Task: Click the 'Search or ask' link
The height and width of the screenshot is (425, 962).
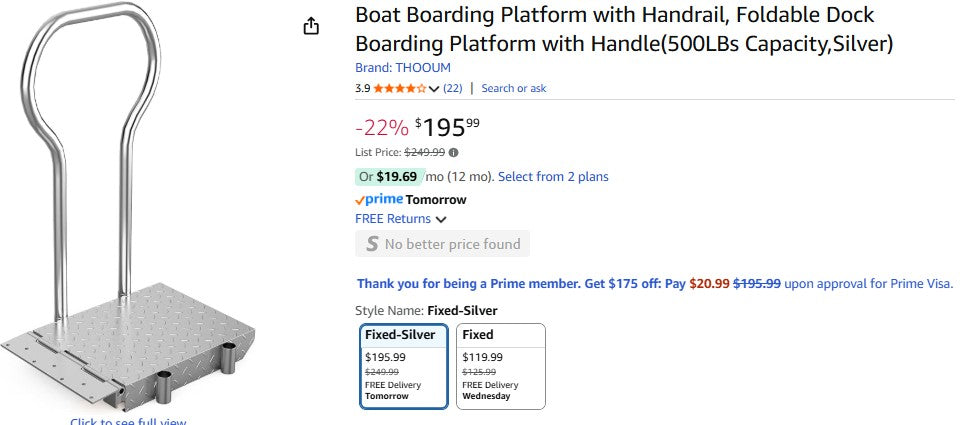Action: [x=514, y=88]
